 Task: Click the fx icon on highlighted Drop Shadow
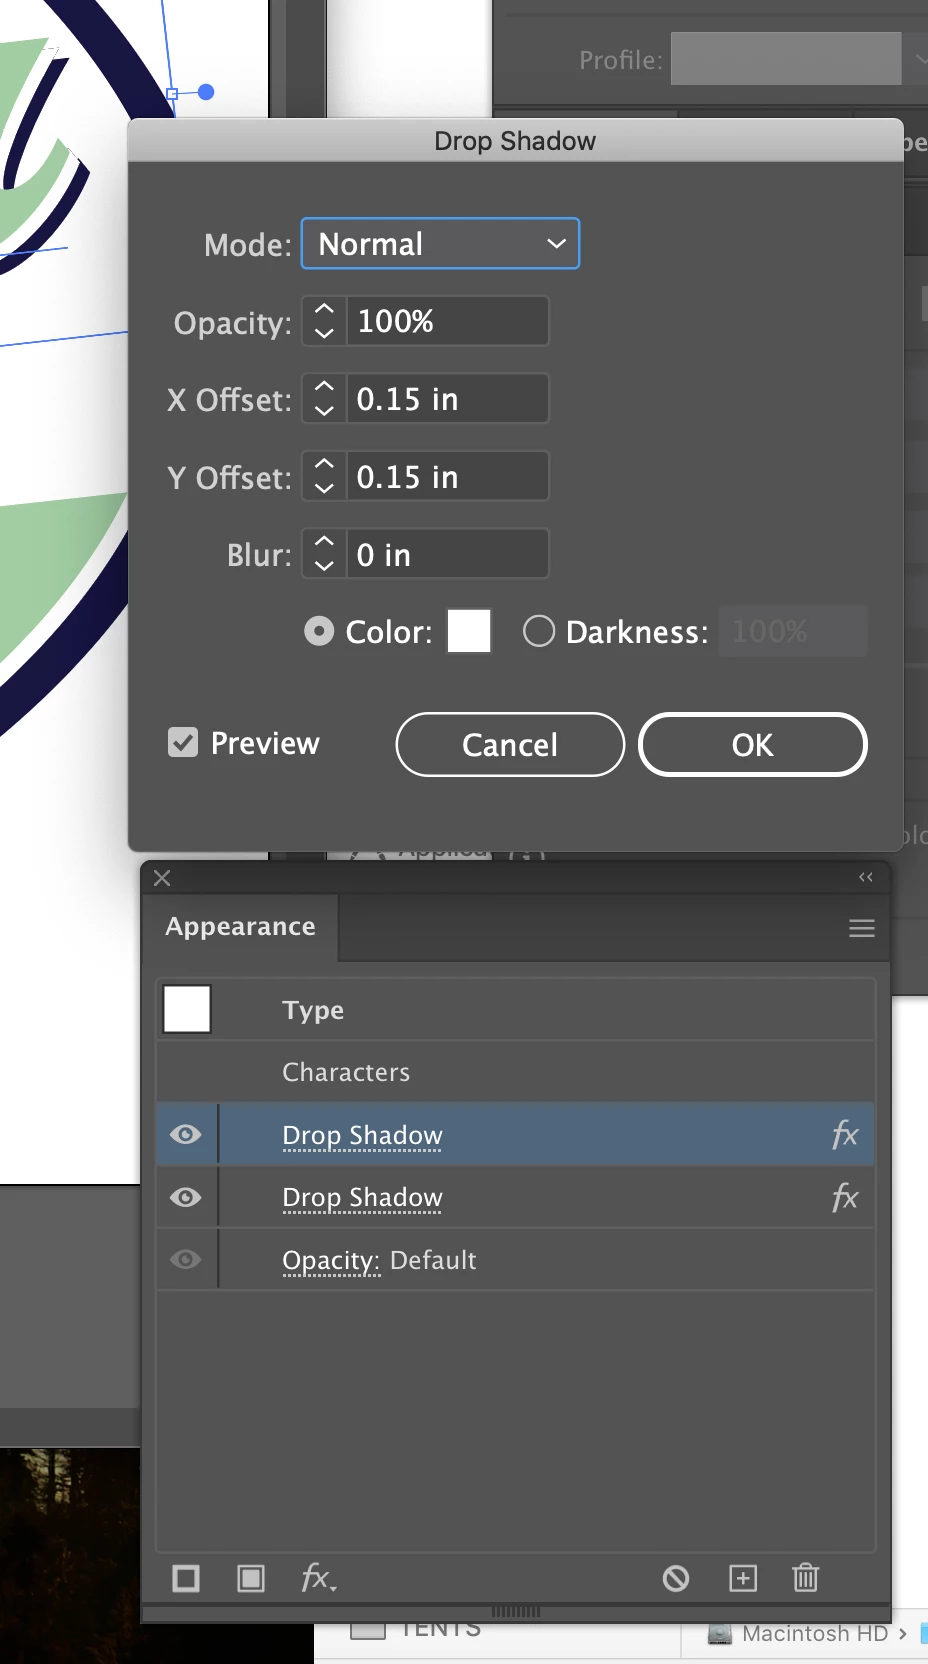(845, 1135)
